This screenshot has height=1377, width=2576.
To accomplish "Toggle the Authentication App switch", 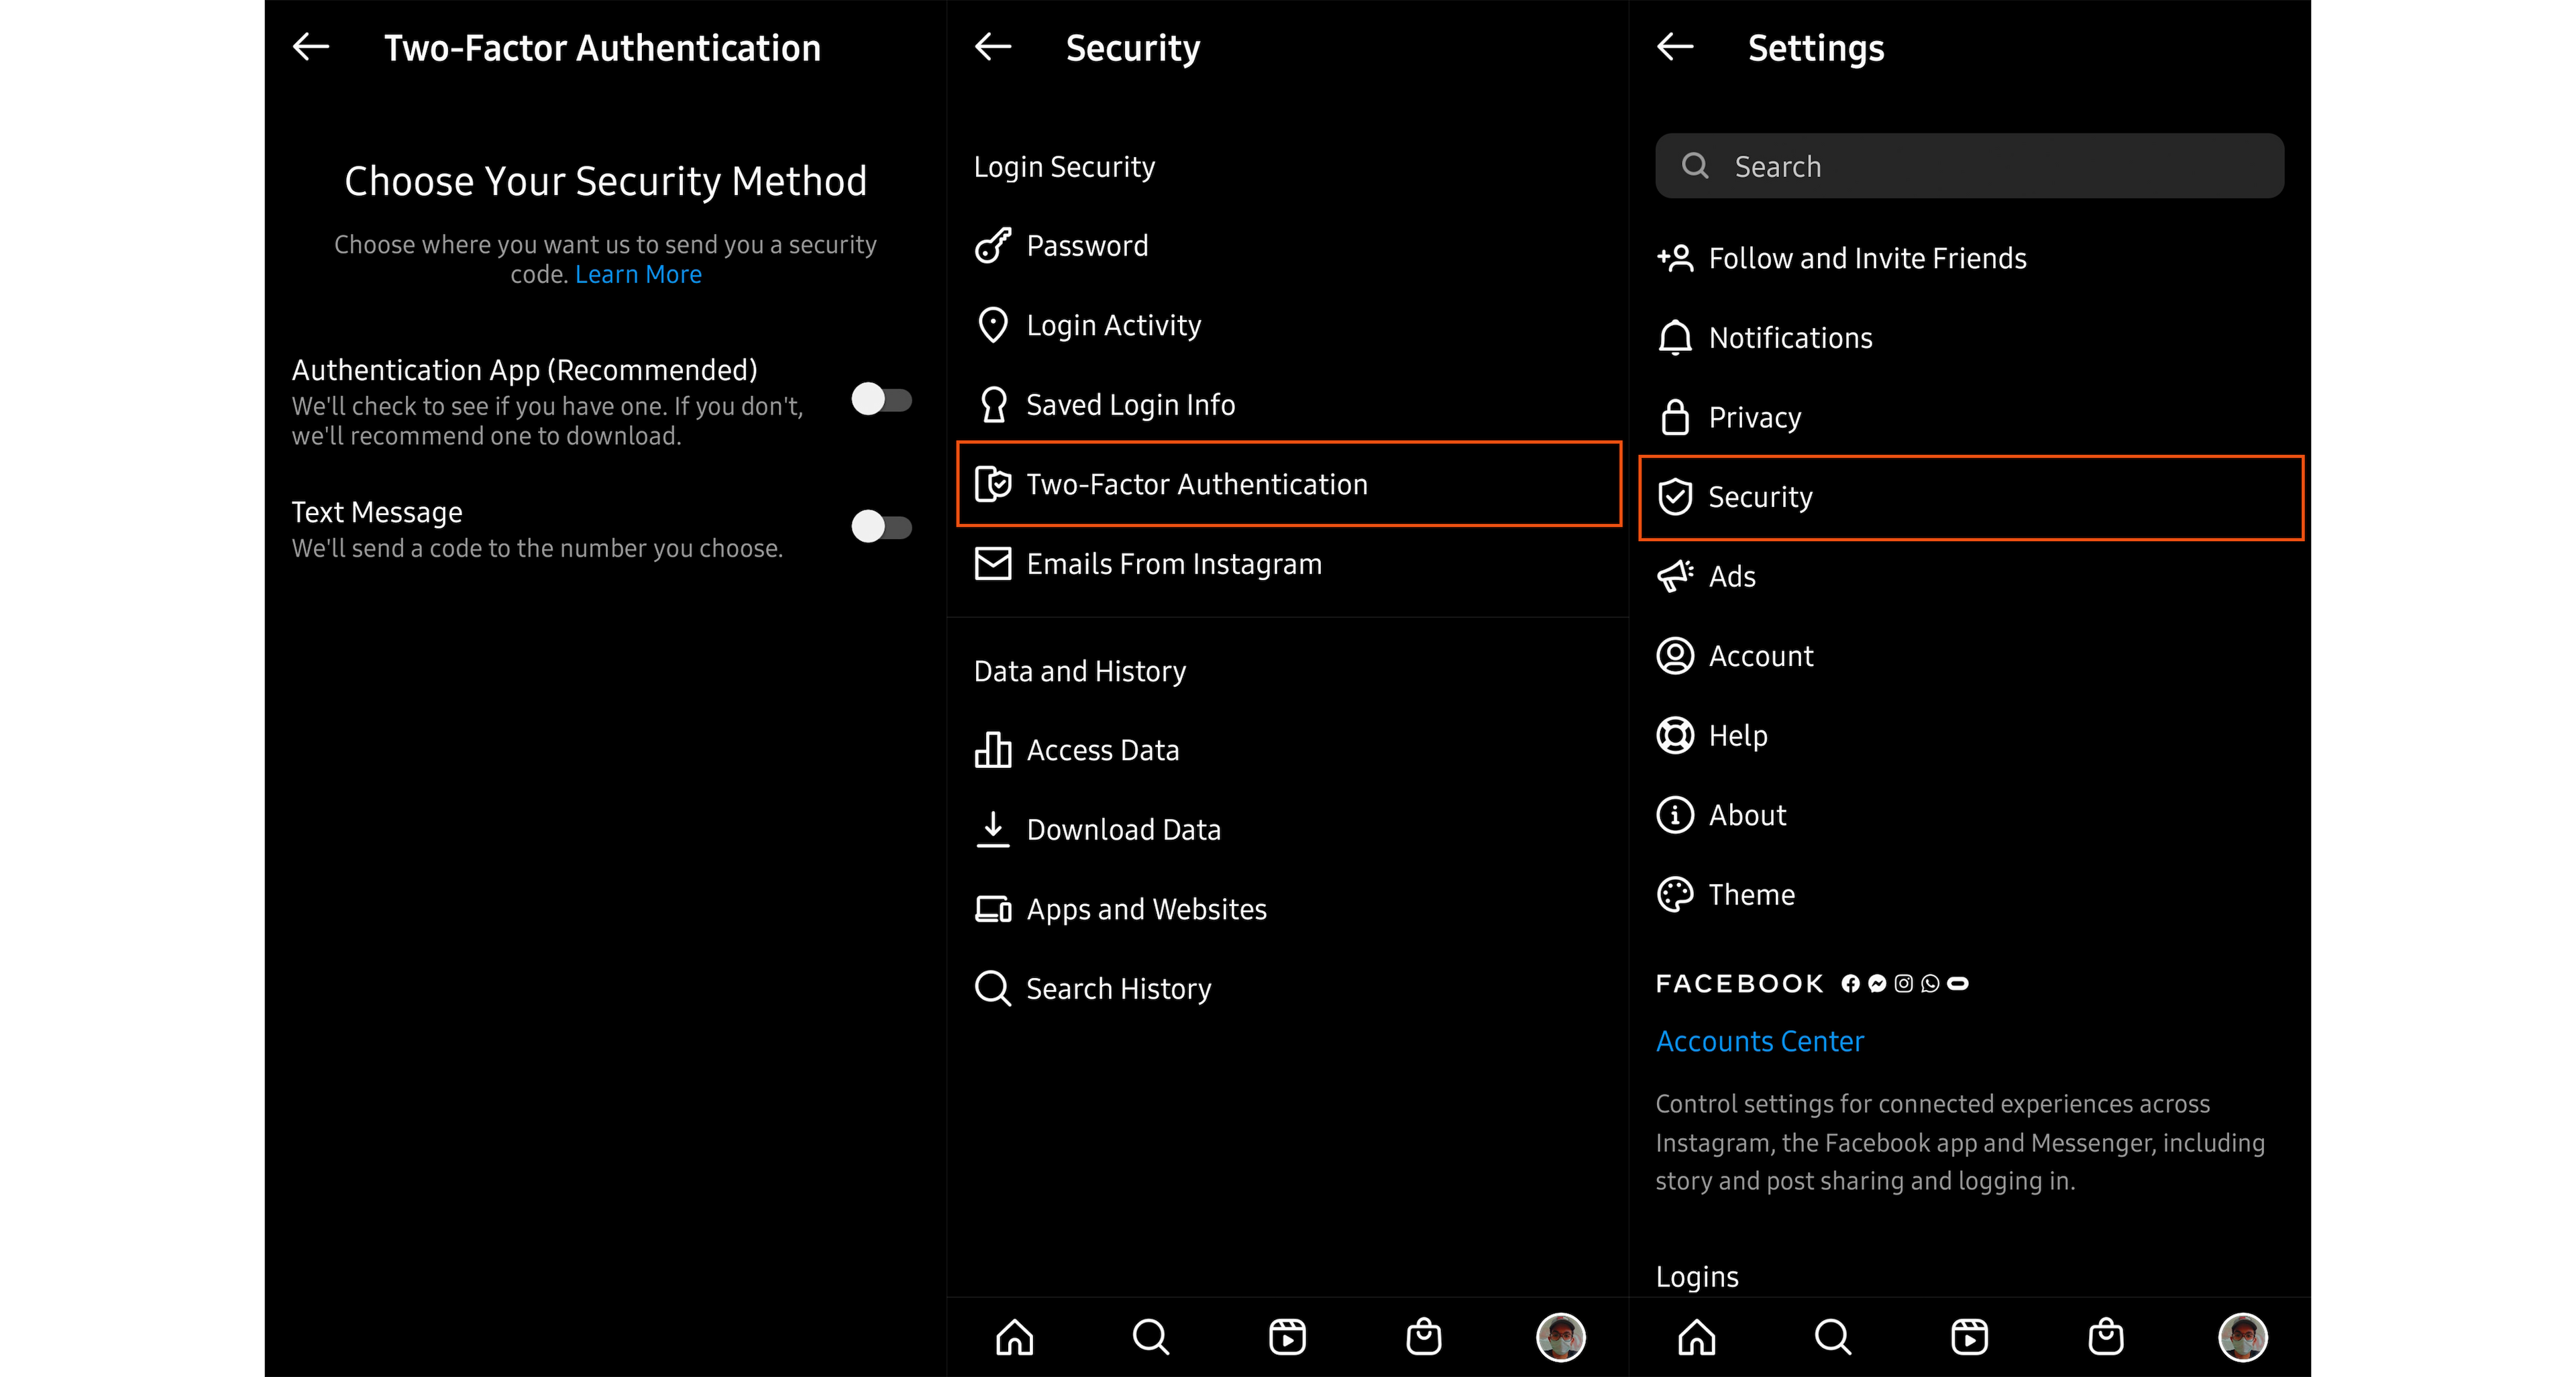I will (x=881, y=400).
